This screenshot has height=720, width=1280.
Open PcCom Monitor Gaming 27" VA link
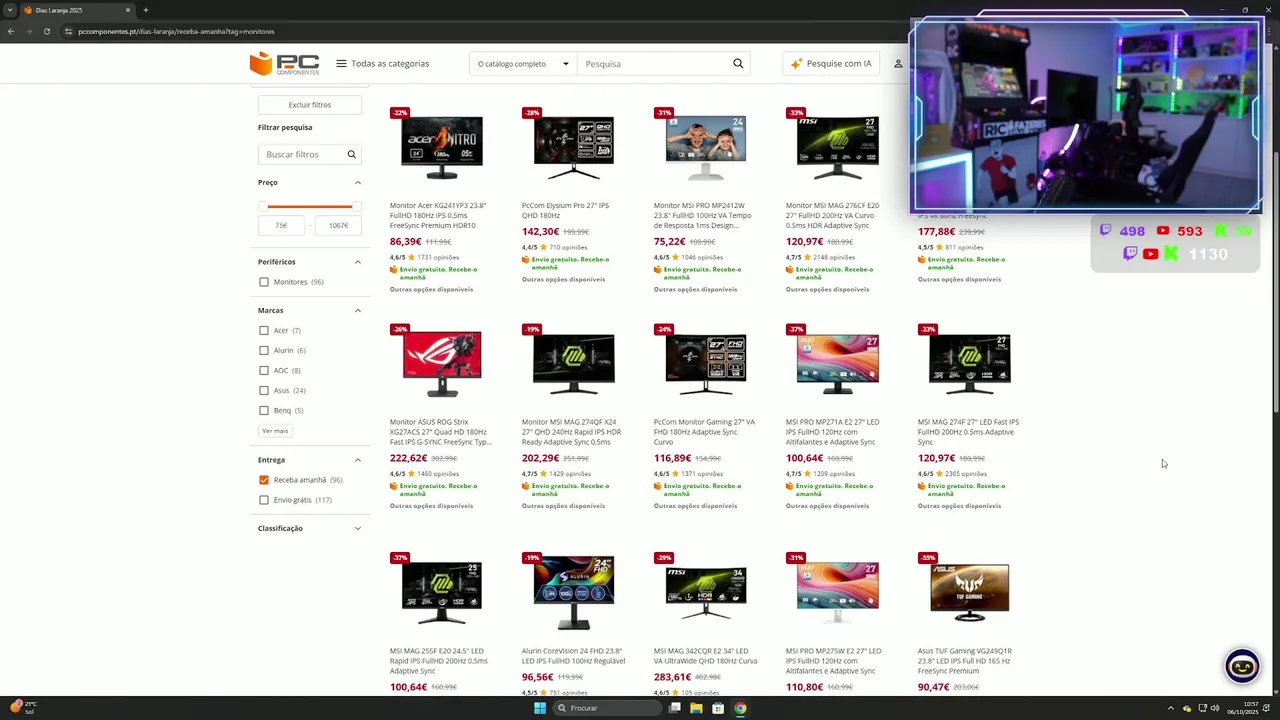pos(704,432)
